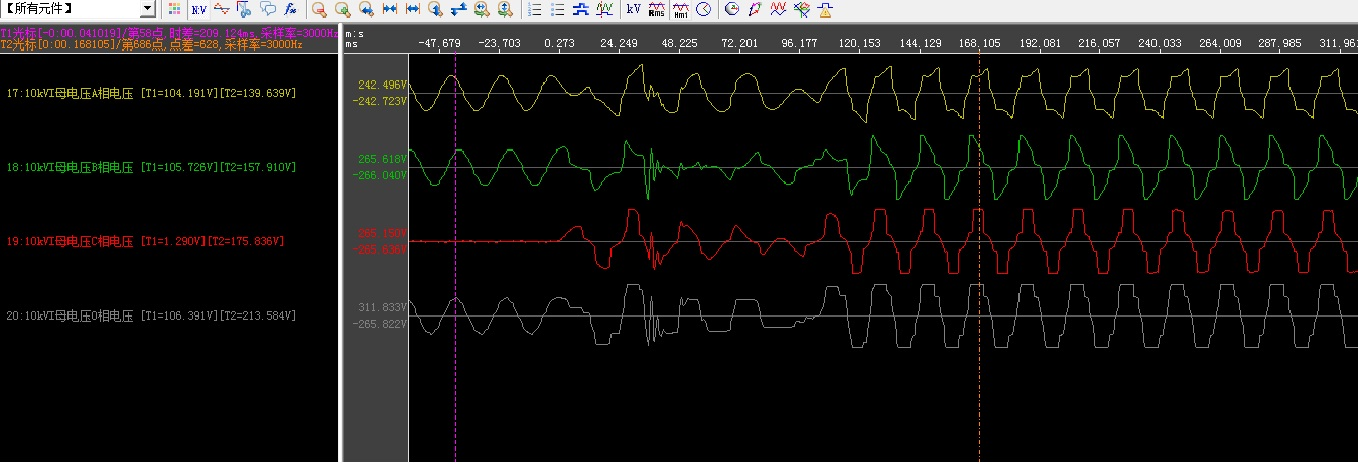Select channel 19 10kVI母电压C相电压
Image resolution: width=1358 pixels, height=466 pixels.
click(x=146, y=241)
